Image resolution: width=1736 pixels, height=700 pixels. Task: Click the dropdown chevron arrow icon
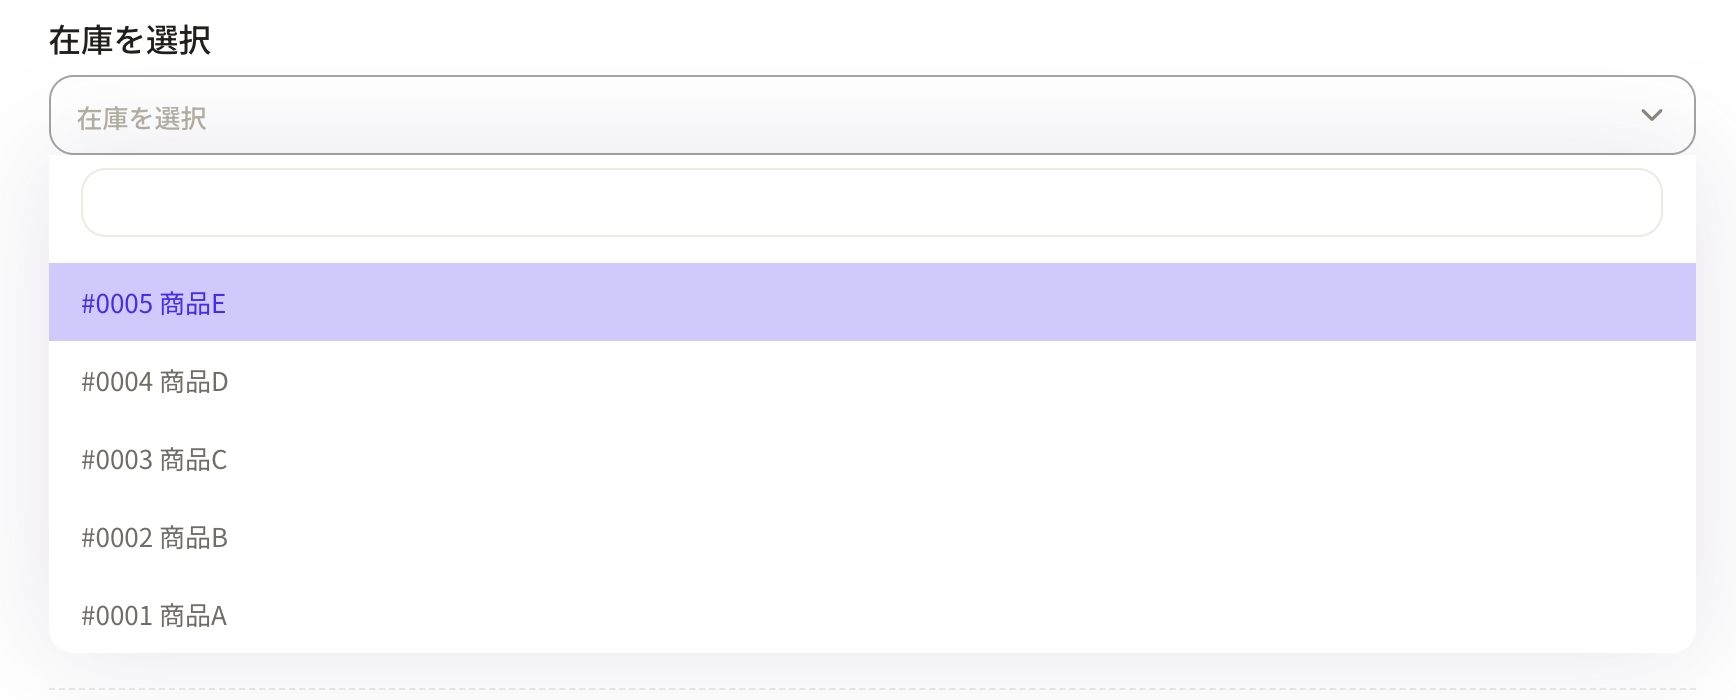(x=1651, y=116)
